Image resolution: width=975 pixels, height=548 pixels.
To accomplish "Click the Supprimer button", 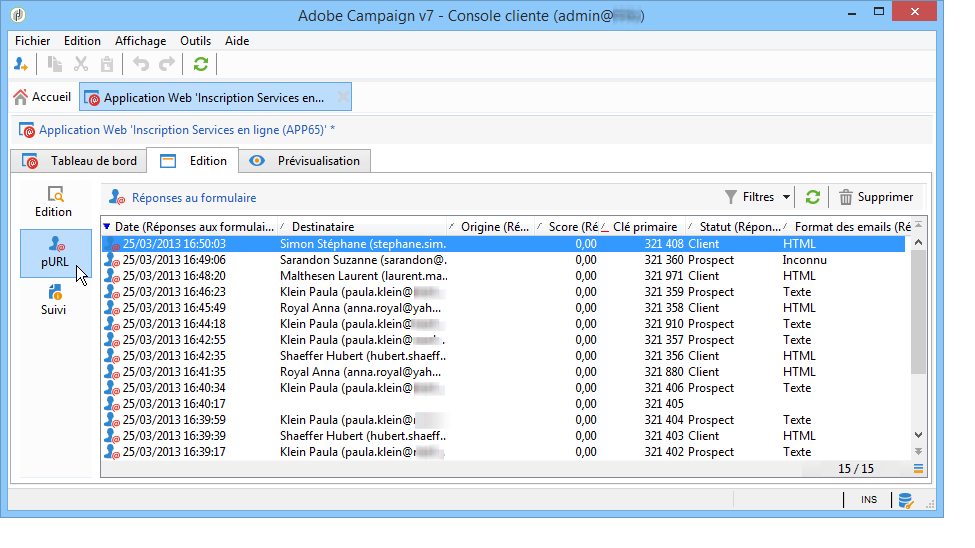I will 876,197.
